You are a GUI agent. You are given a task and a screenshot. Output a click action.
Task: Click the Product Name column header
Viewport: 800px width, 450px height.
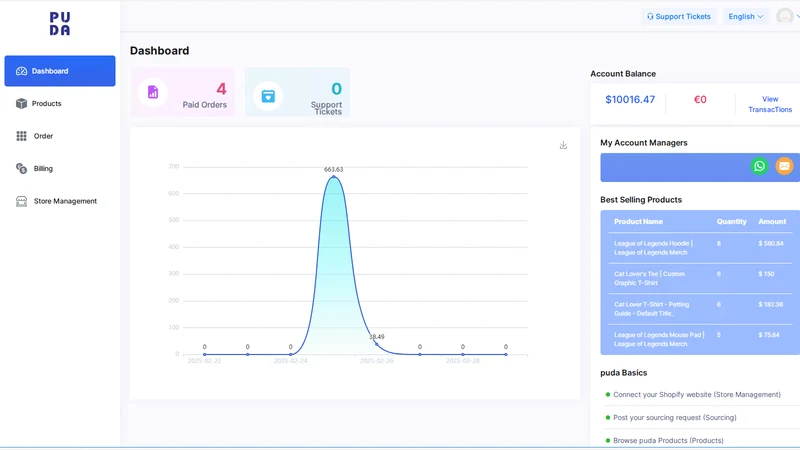point(638,221)
